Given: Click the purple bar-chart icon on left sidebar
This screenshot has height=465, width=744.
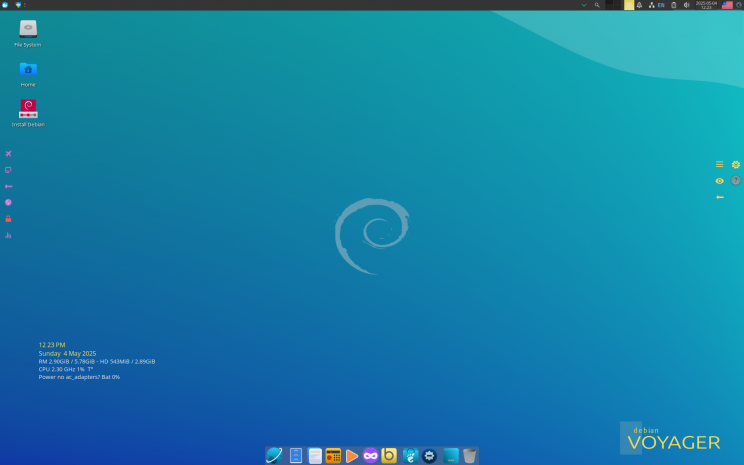Looking at the screenshot, I should tap(8, 235).
